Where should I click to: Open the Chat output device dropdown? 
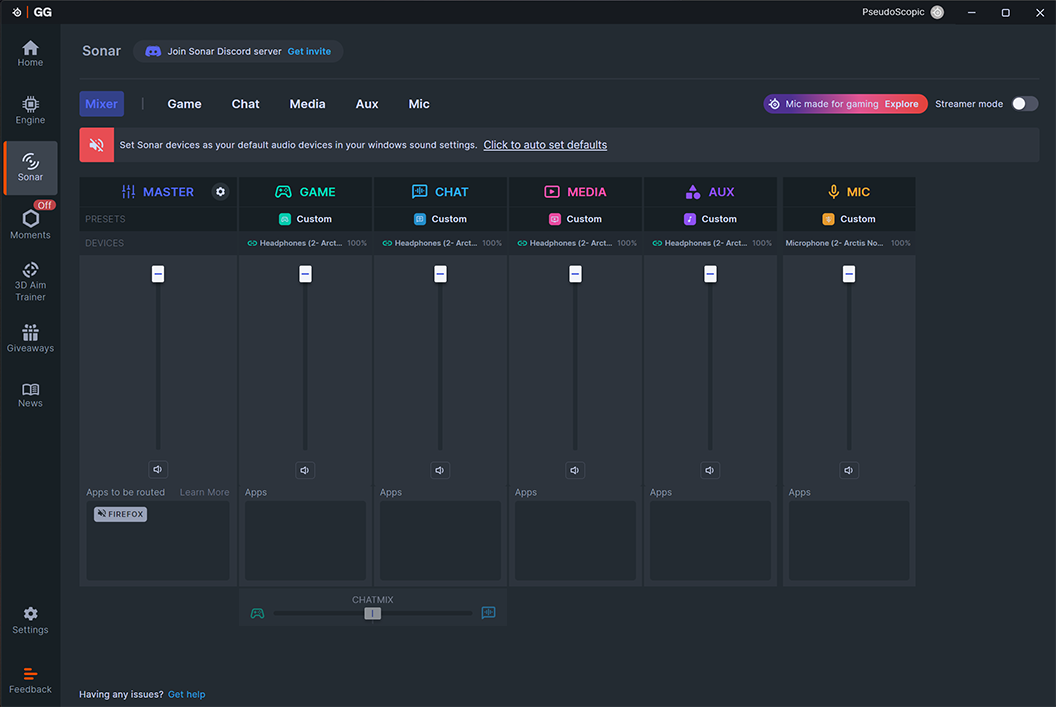click(440, 243)
